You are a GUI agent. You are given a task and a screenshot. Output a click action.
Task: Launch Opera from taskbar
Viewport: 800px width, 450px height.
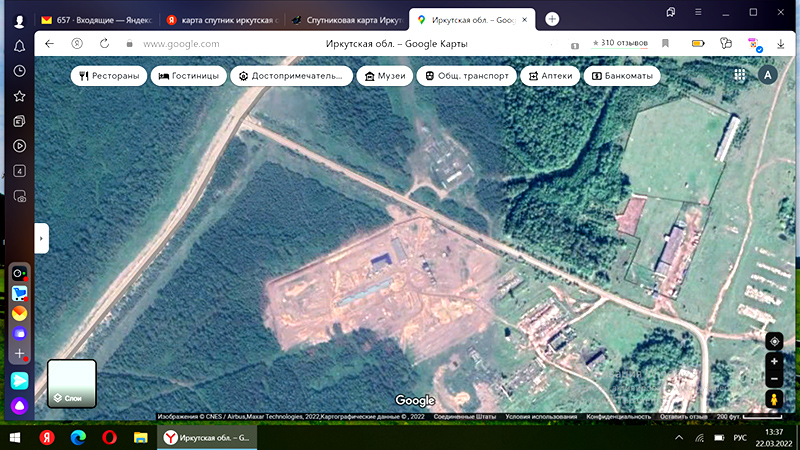click(109, 438)
